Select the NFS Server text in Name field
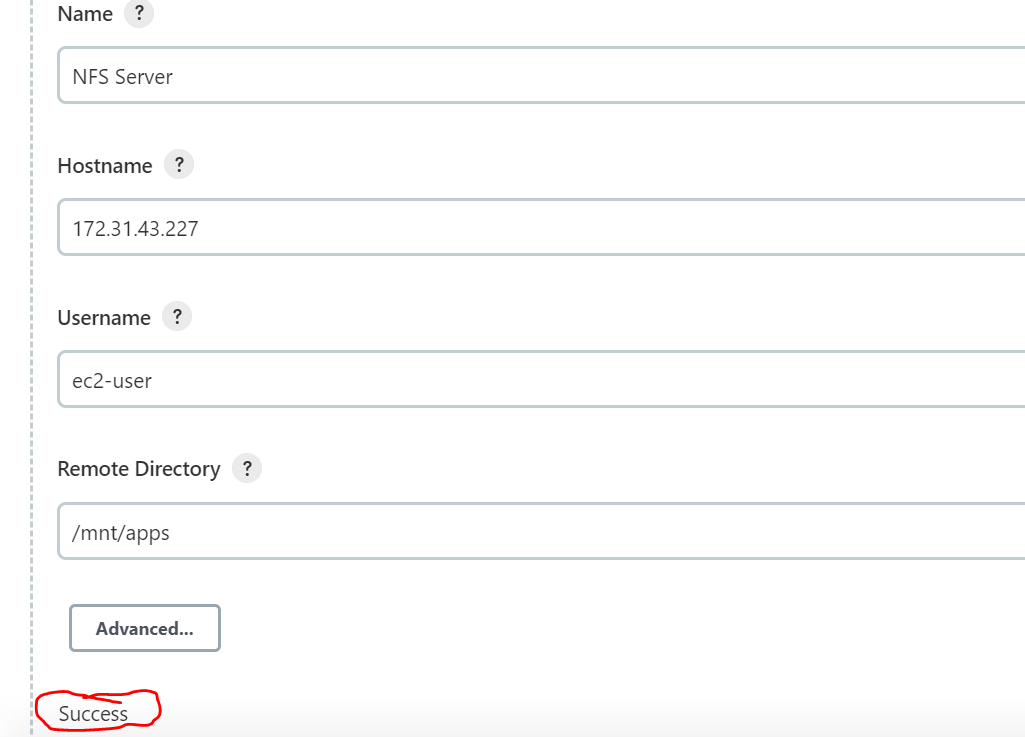1025x737 pixels. tap(120, 76)
